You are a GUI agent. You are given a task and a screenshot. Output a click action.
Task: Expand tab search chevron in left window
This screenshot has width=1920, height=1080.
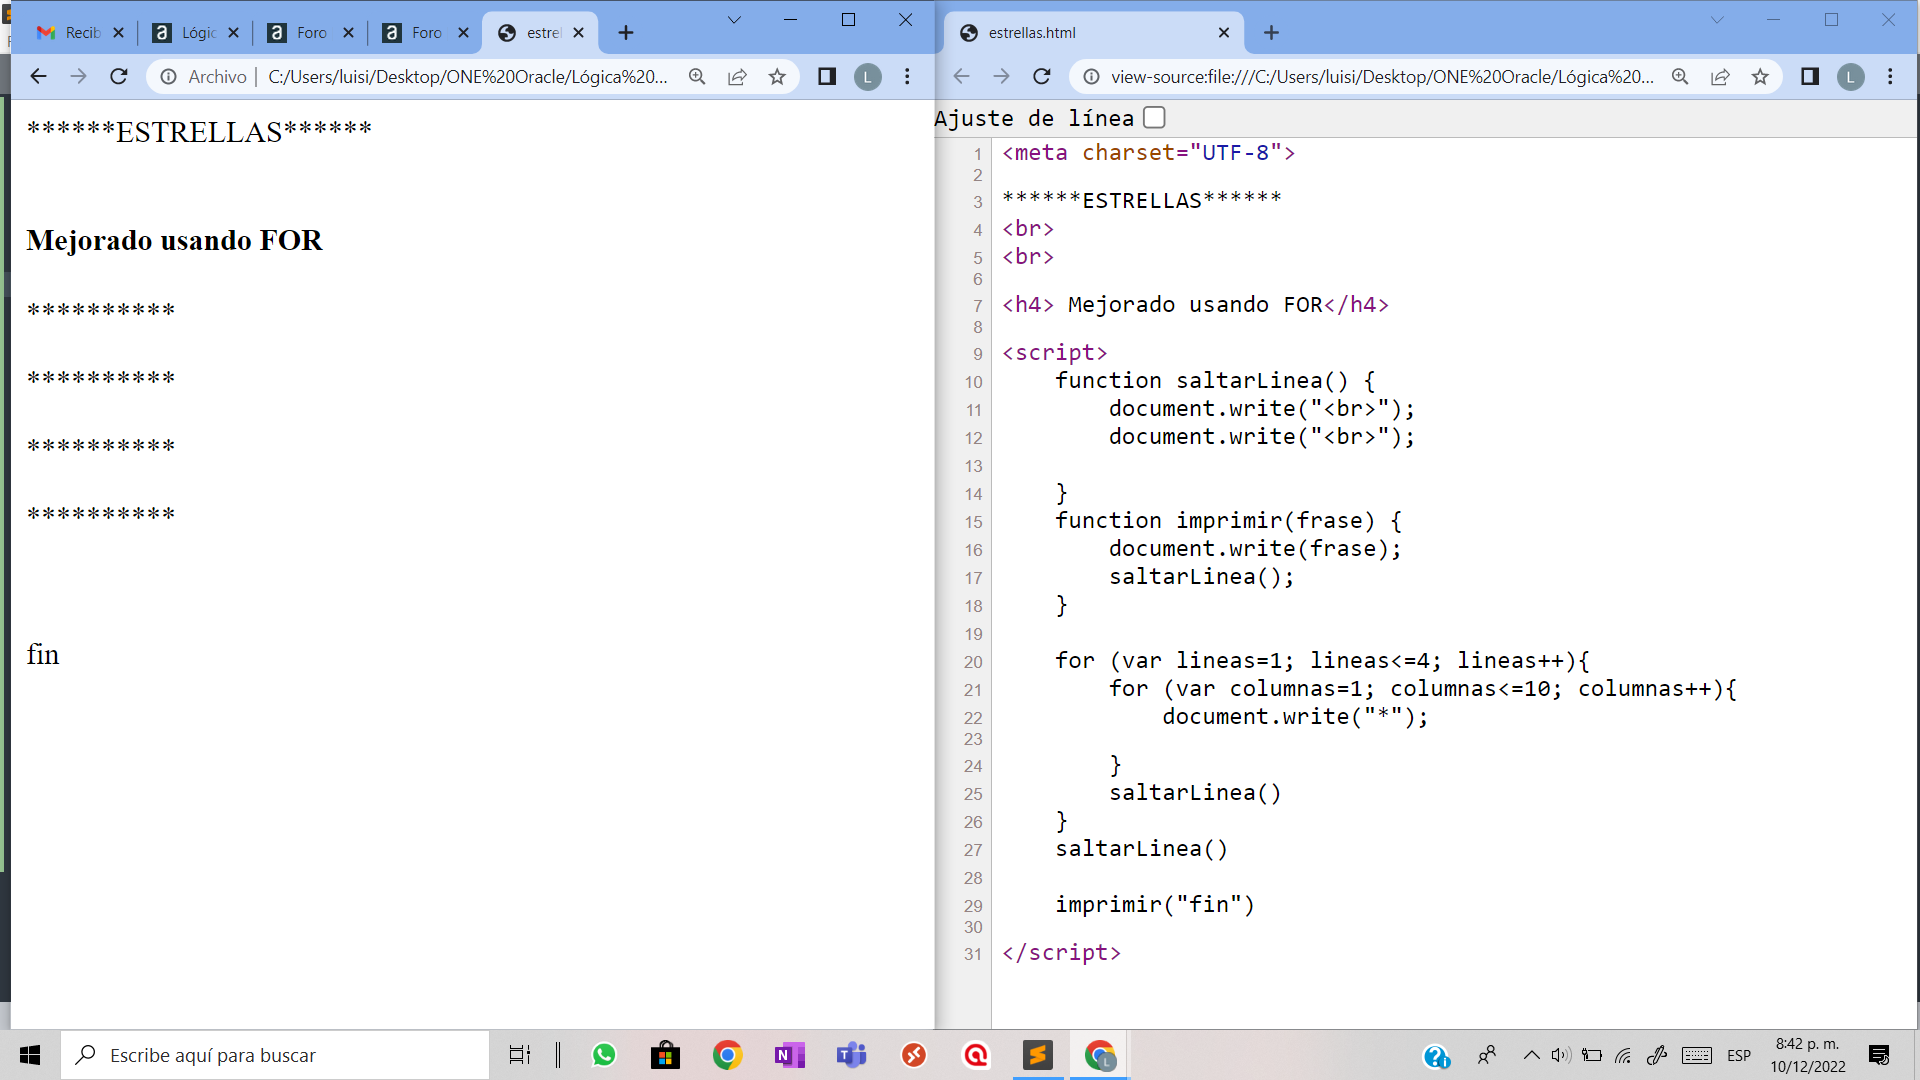point(734,20)
